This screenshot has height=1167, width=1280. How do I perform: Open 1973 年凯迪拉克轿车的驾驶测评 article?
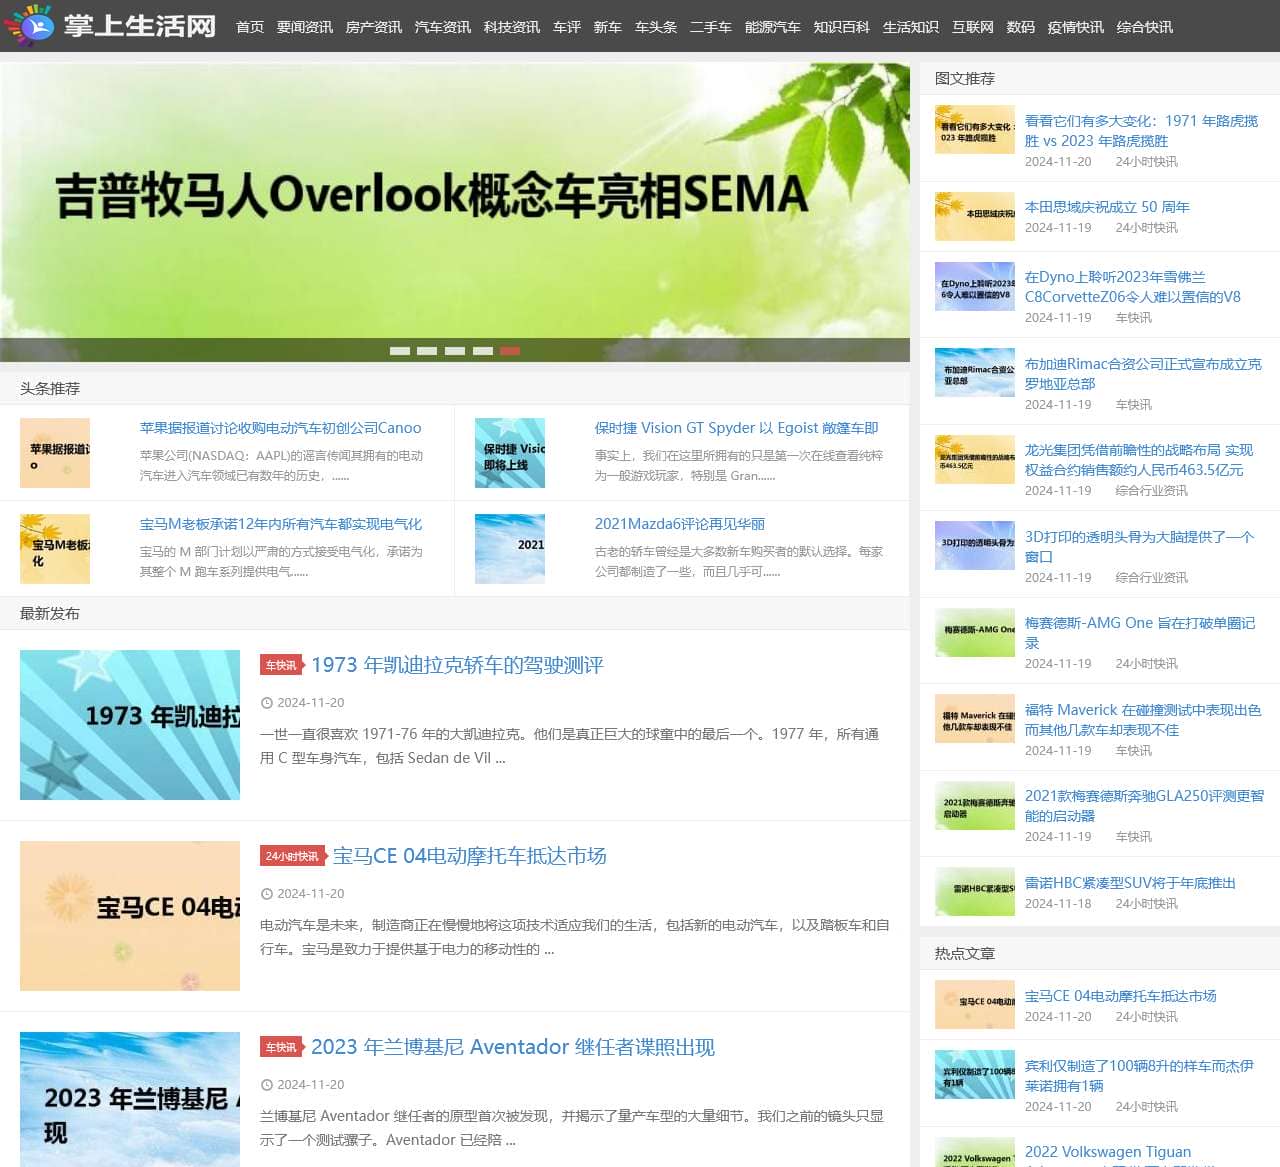pos(457,665)
